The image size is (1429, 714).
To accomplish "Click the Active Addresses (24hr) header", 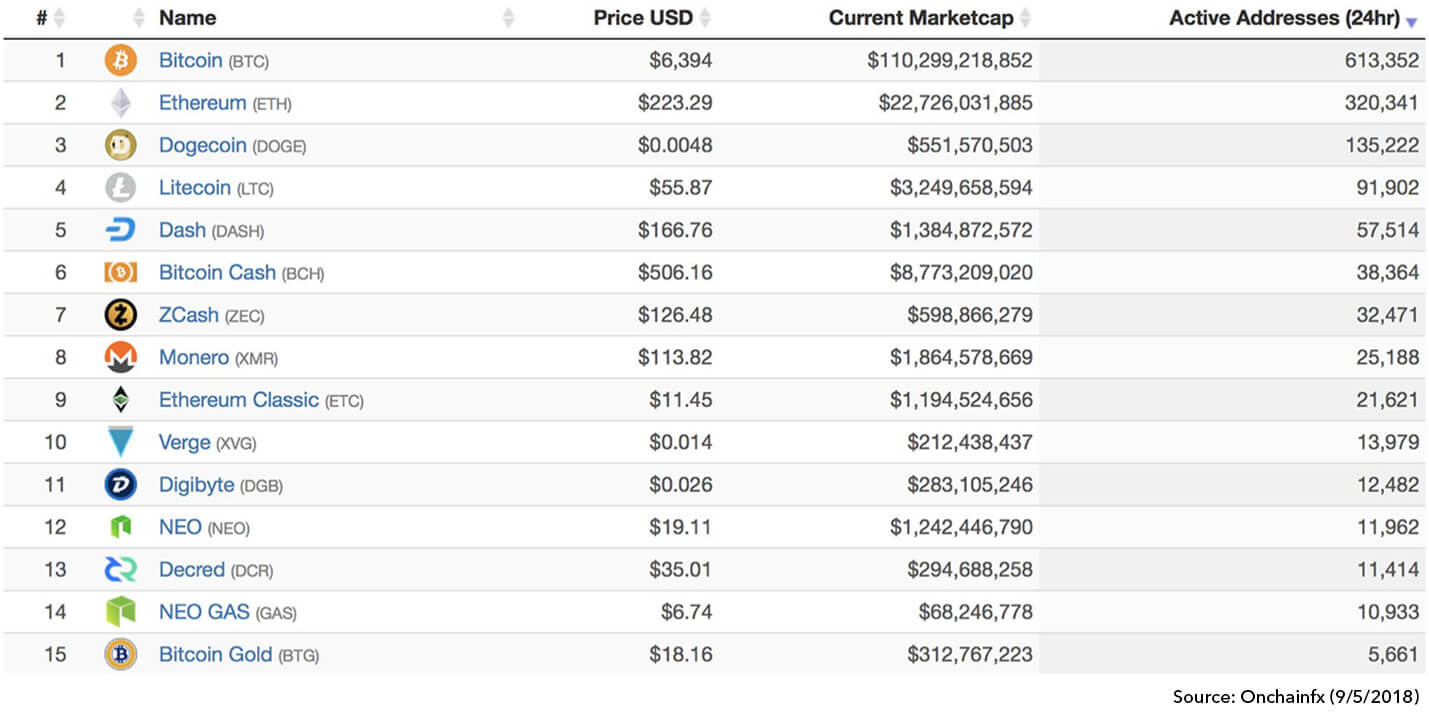I will coord(1285,18).
